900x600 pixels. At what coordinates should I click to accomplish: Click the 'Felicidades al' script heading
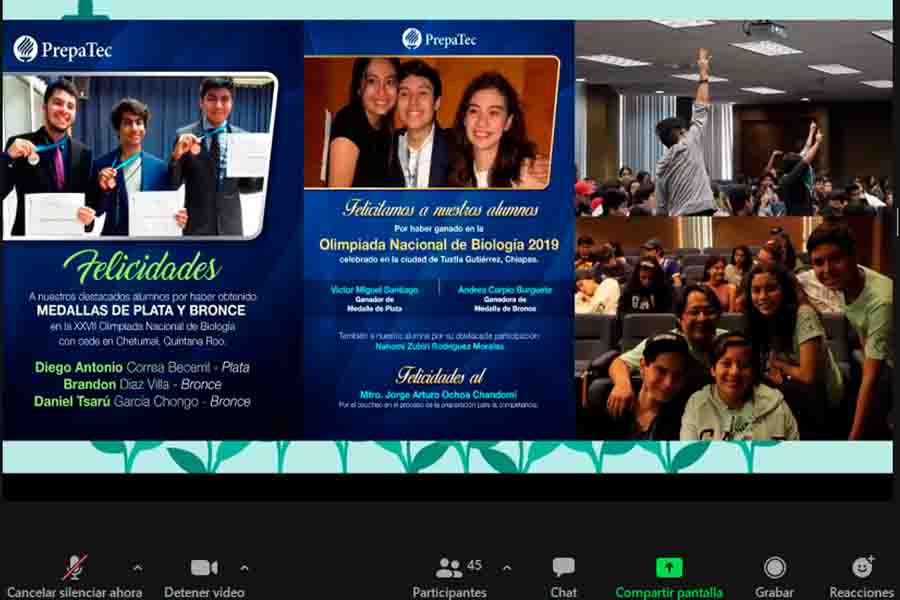point(440,376)
